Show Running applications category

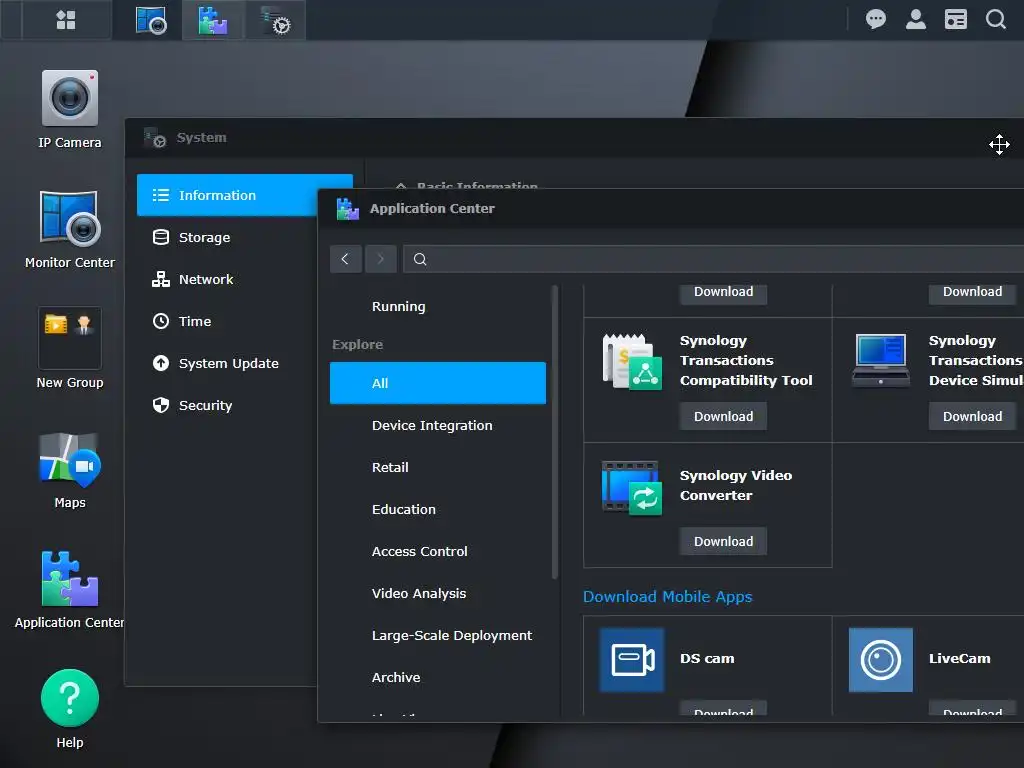coord(438,306)
